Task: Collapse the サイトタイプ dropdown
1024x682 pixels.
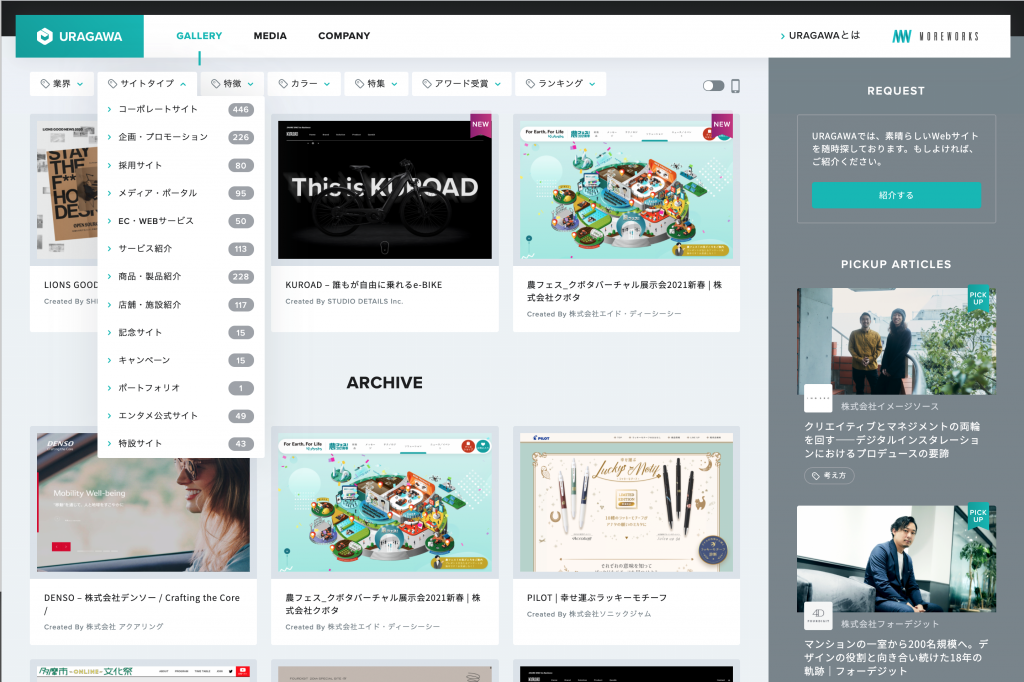Action: [147, 84]
